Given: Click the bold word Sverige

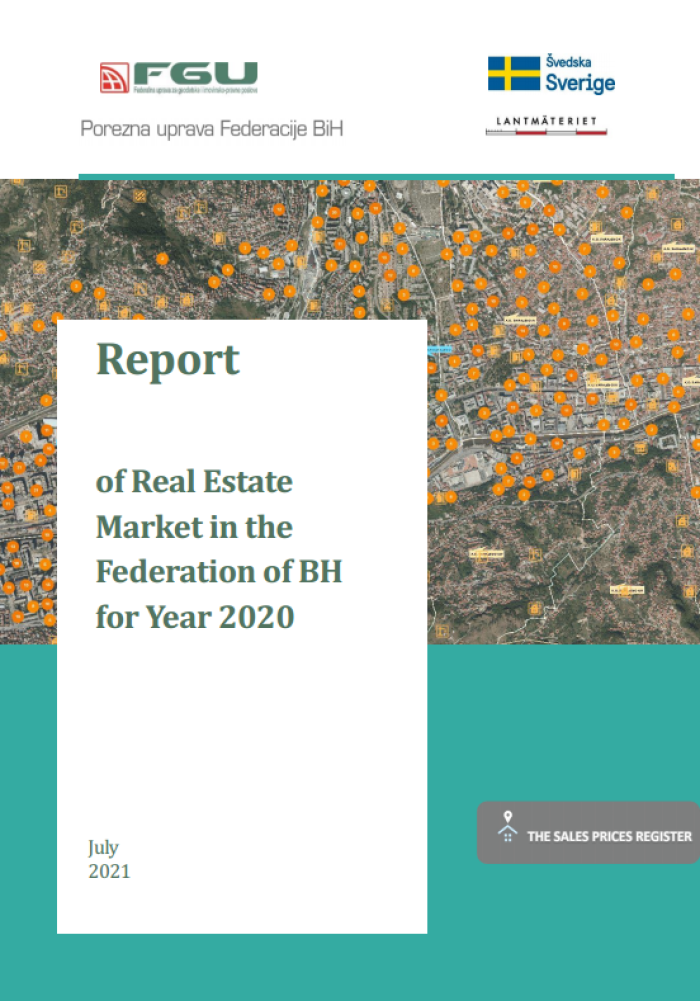Looking at the screenshot, I should [x=580, y=83].
